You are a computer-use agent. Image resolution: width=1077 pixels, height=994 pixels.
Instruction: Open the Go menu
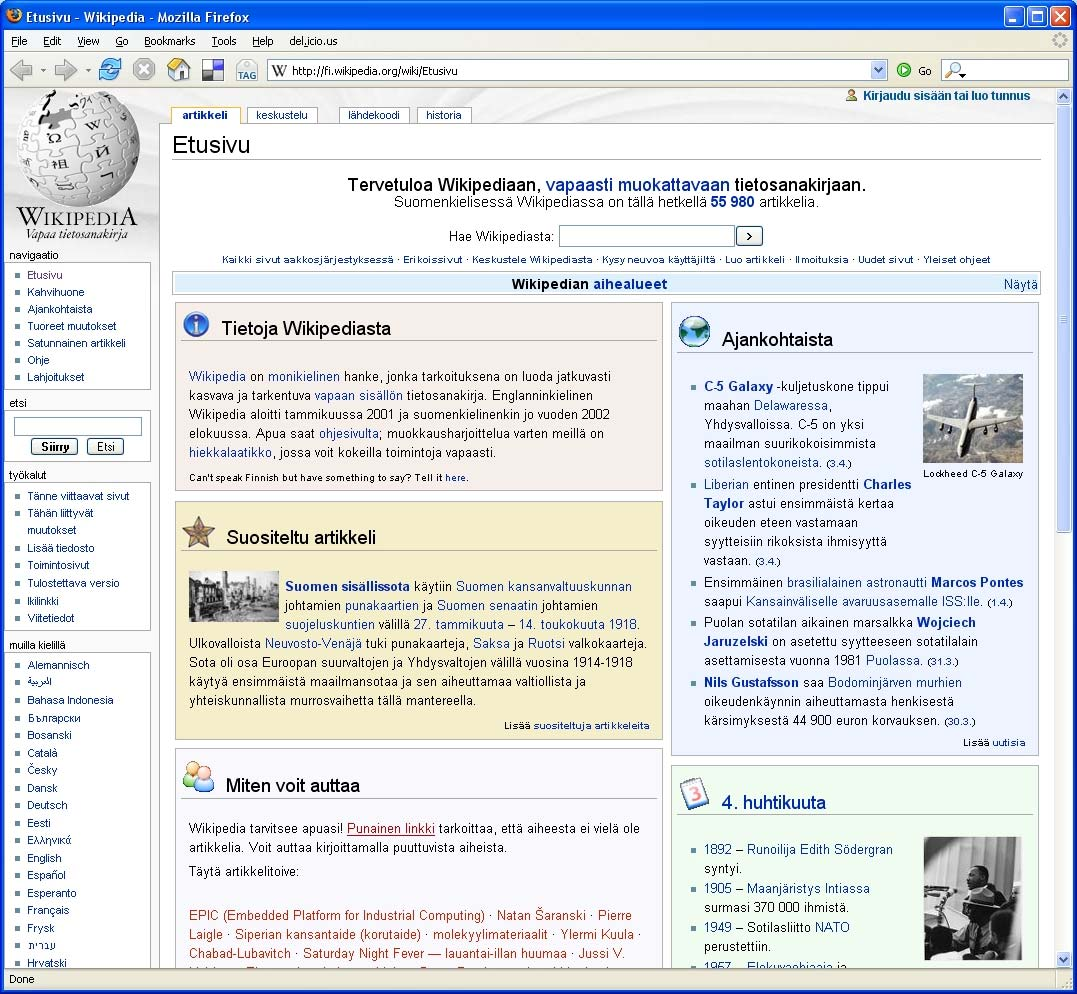122,41
